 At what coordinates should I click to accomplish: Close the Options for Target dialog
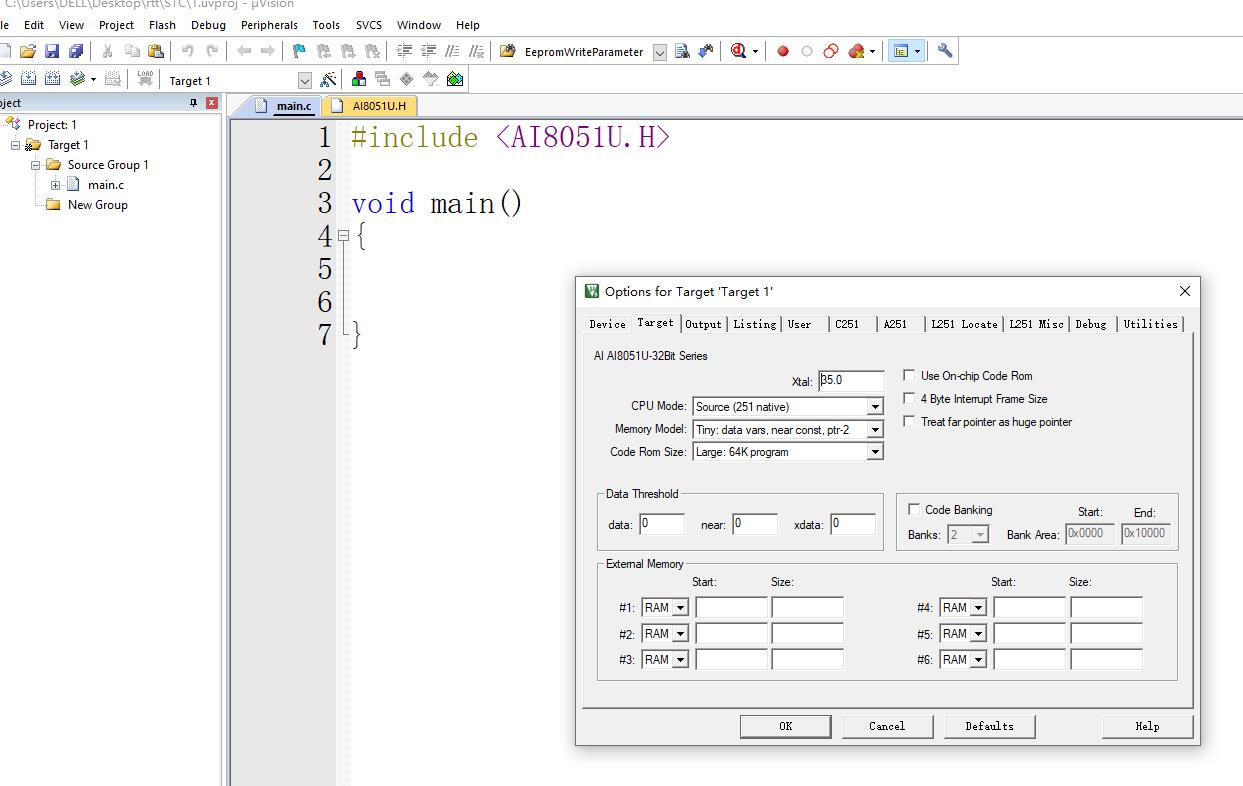coord(1185,291)
